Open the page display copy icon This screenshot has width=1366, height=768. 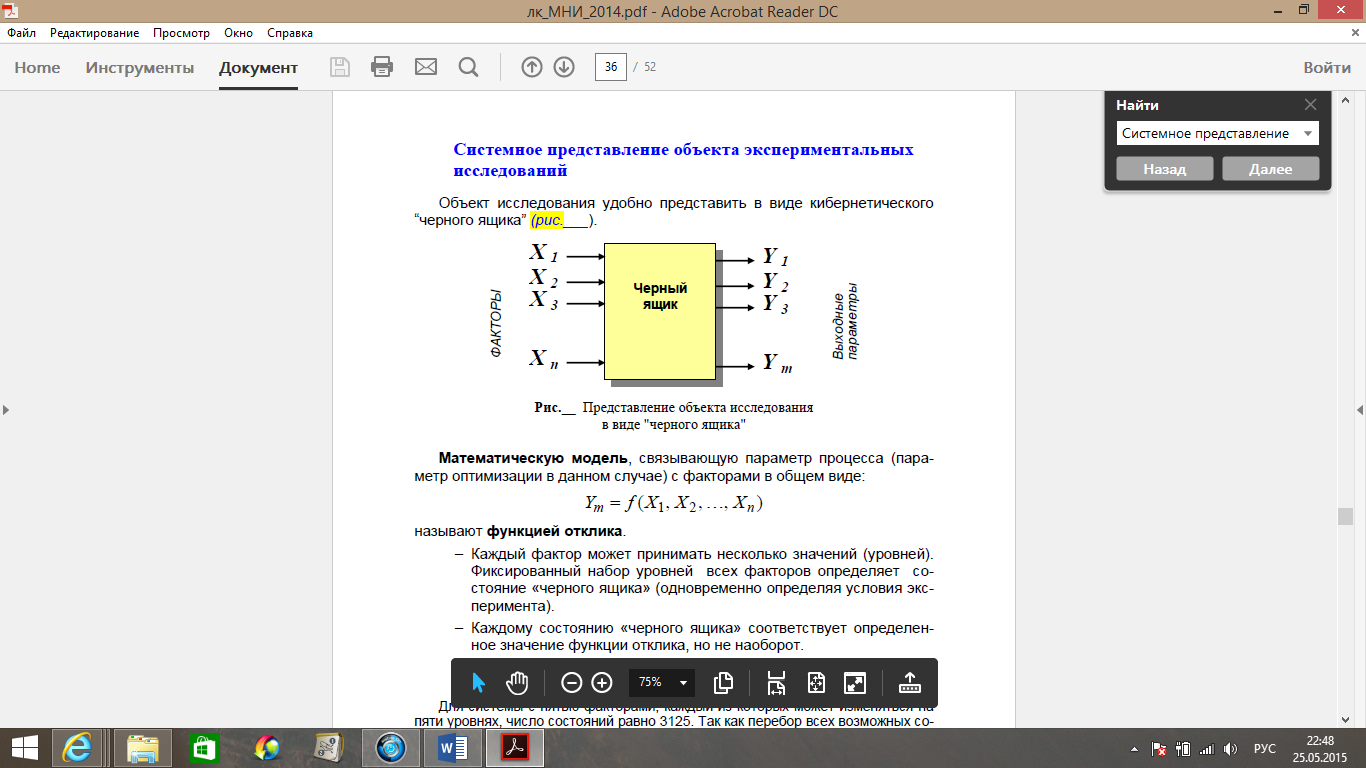pyautogui.click(x=724, y=682)
